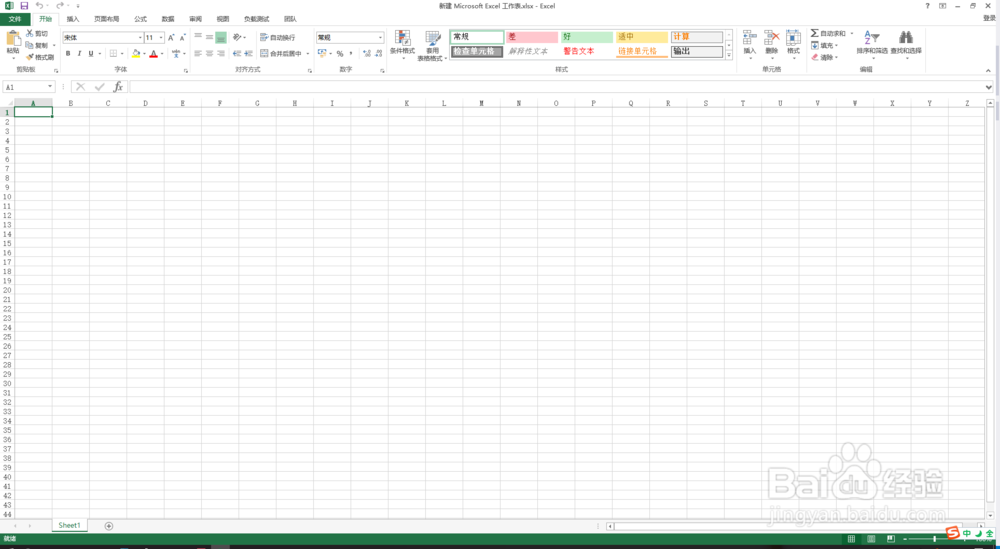Open the number format 常规 dropdown
Image resolution: width=1000 pixels, height=549 pixels.
[381, 38]
